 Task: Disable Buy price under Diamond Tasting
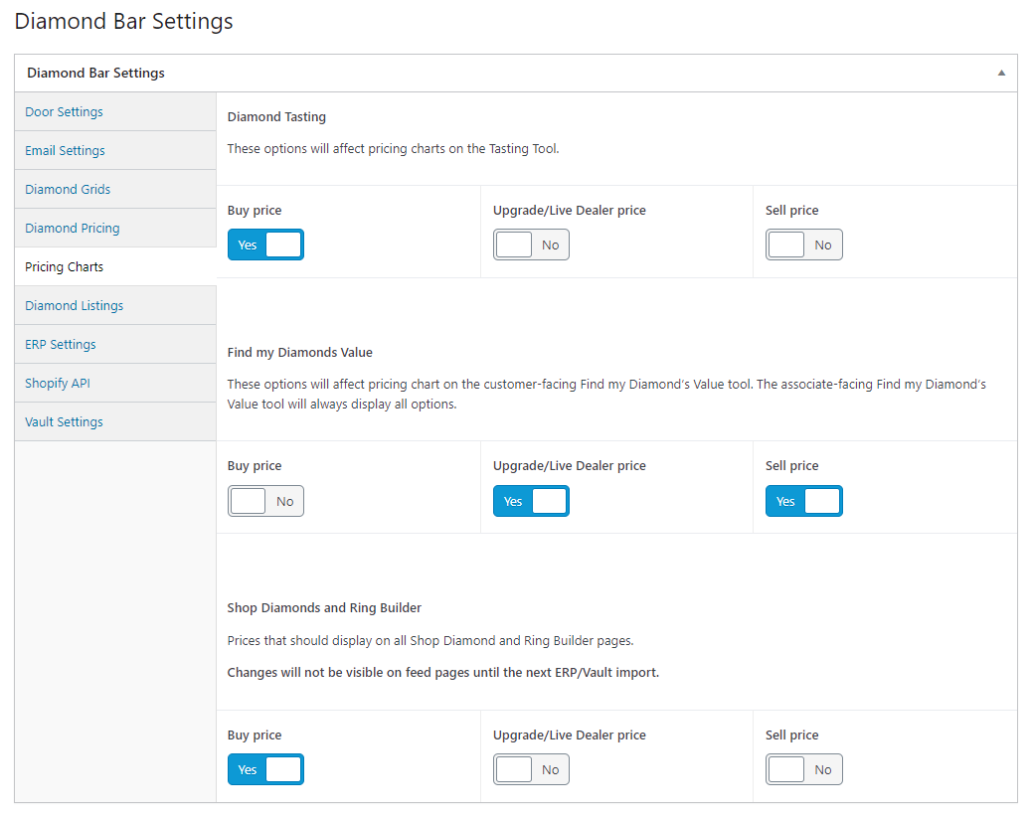pos(265,245)
